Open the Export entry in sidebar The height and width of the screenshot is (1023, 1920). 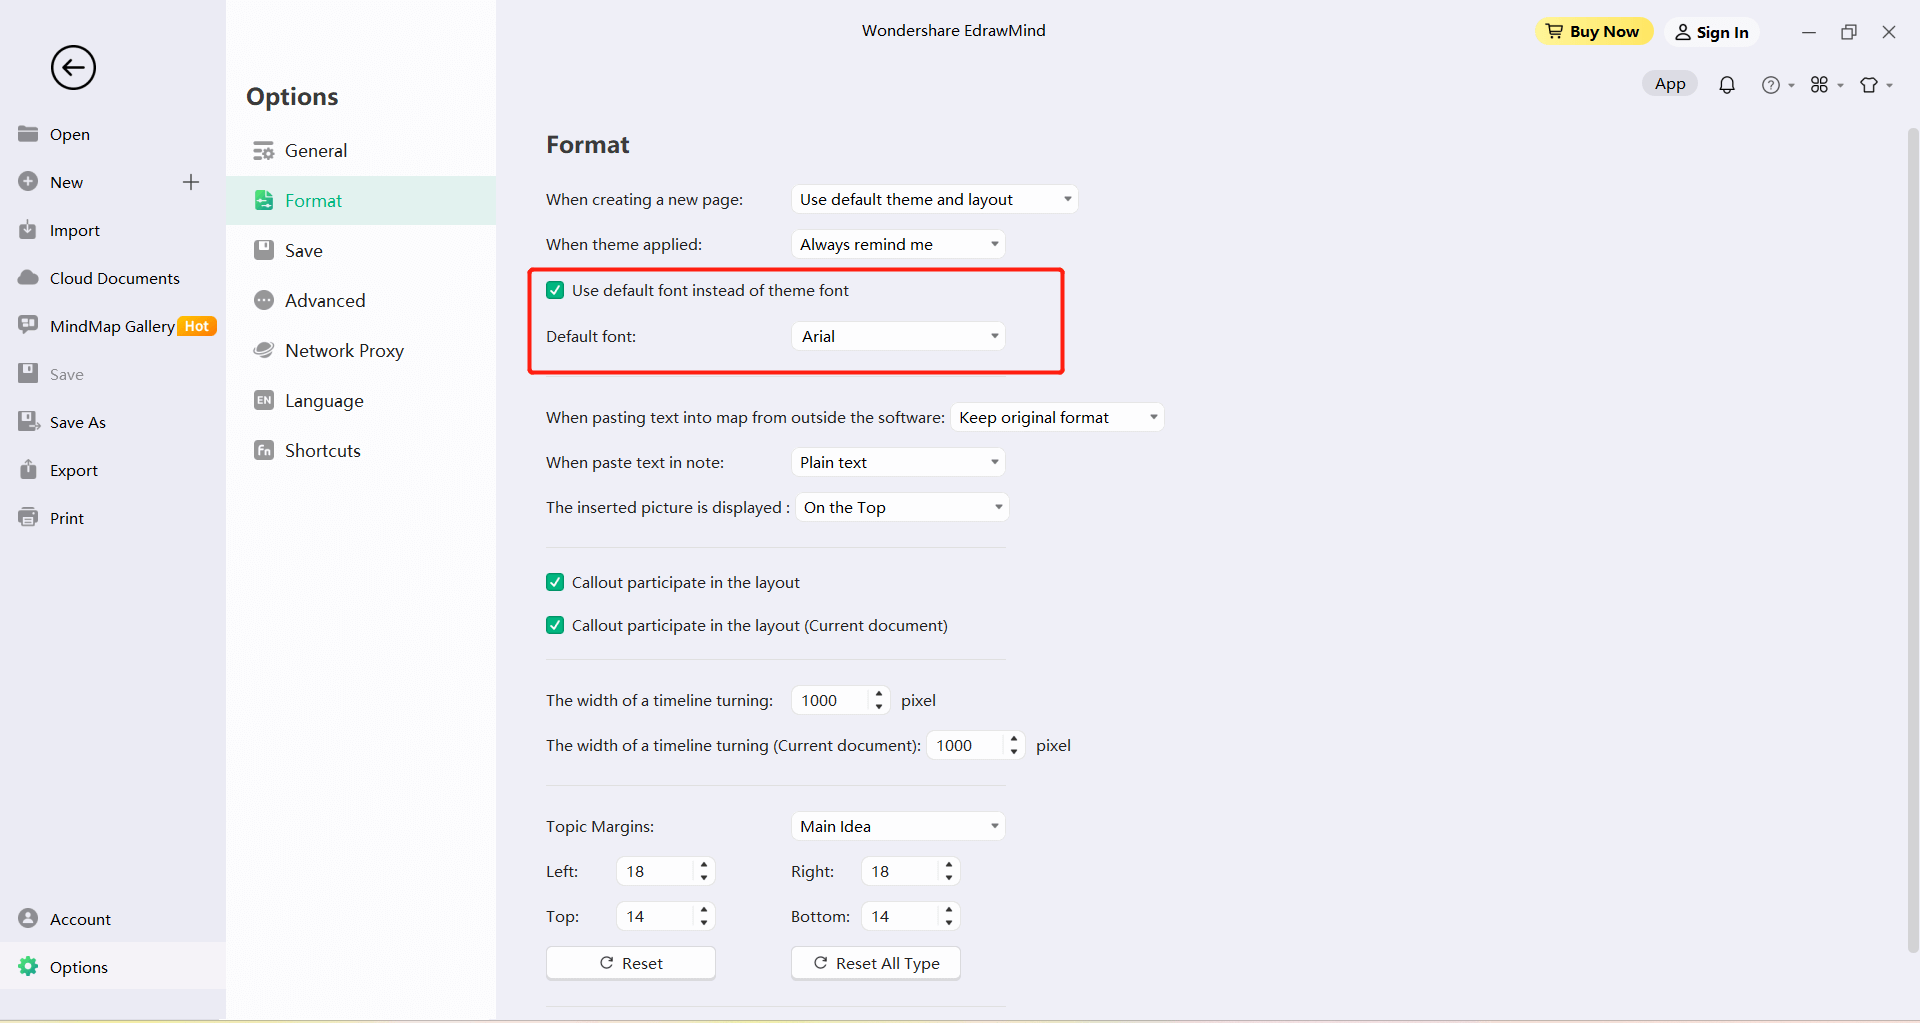pos(112,470)
